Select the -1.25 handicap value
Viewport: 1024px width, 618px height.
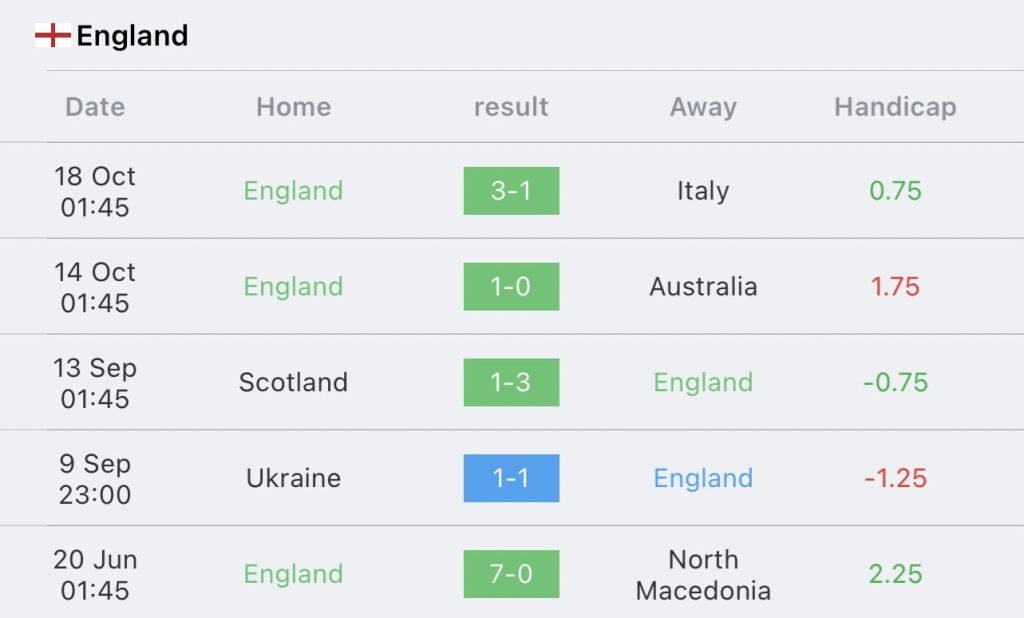[895, 478]
